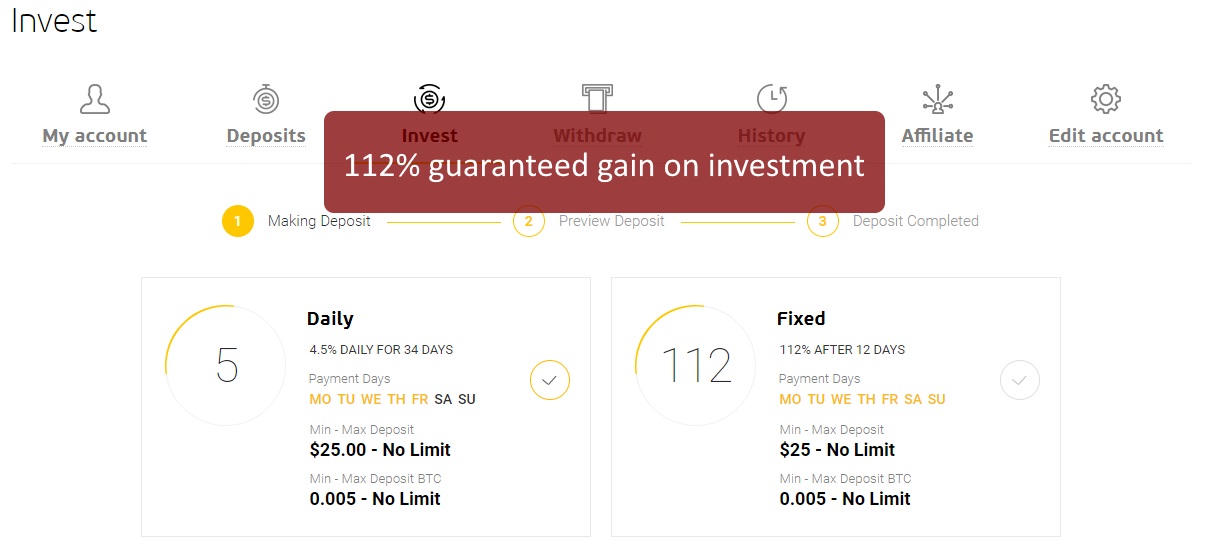Viewport: 1226px width, 555px height.
Task: Click the Affiliate menu label
Action: pos(937,136)
